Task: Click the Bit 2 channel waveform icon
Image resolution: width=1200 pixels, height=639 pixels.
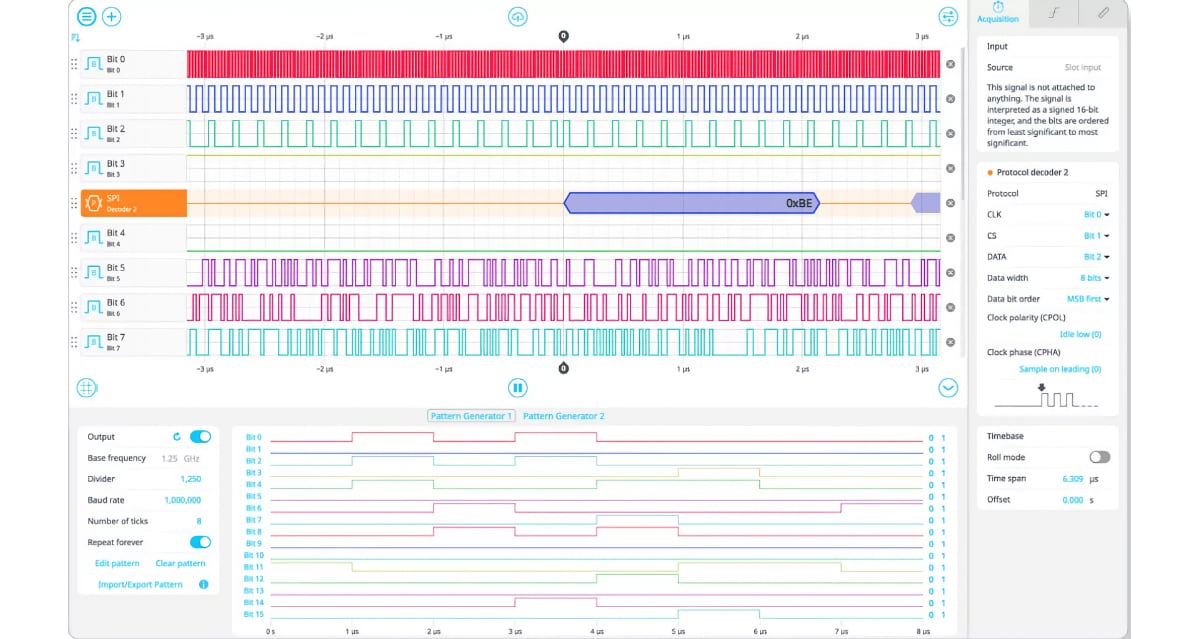Action: pyautogui.click(x=93, y=134)
